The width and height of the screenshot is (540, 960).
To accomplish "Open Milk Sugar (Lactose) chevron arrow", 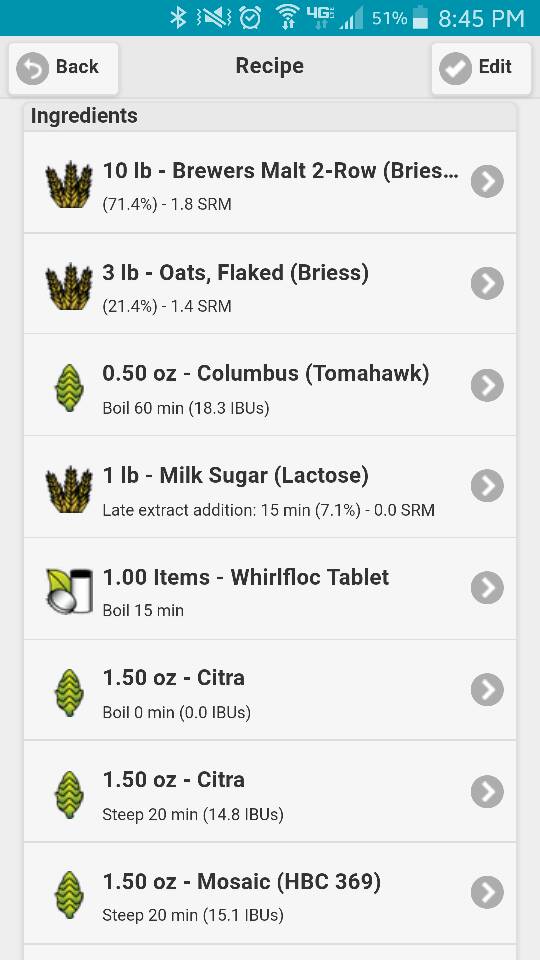I will (487, 486).
